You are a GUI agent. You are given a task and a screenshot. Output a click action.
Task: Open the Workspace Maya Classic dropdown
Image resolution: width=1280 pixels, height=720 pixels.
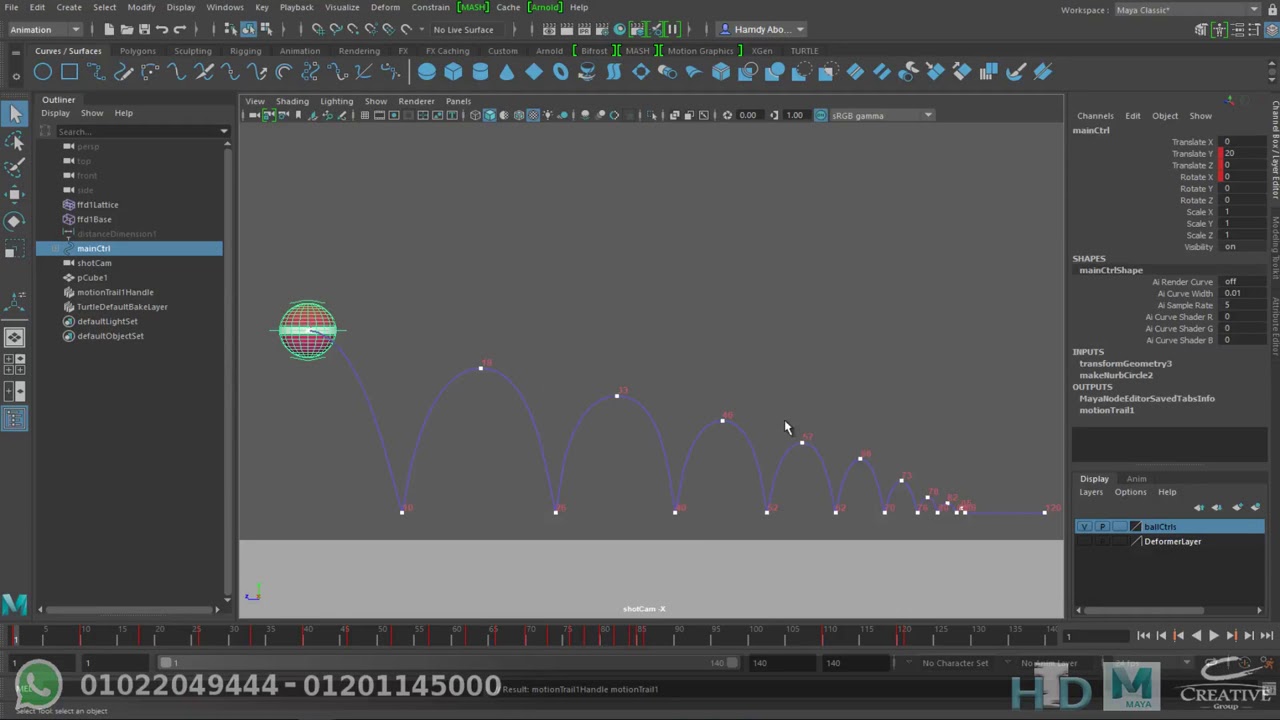click(1187, 10)
